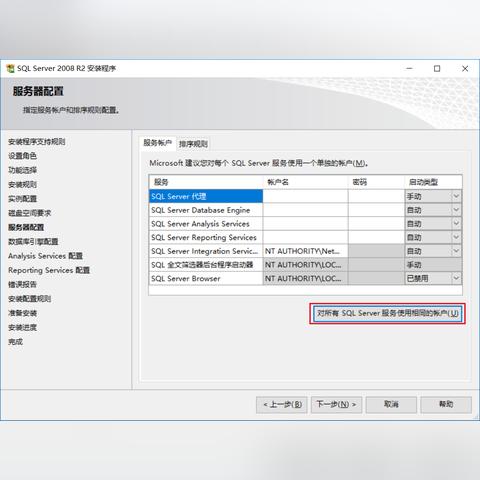
Task: Open startup type dropdown for SQL Server Browser
Action: coord(456,278)
